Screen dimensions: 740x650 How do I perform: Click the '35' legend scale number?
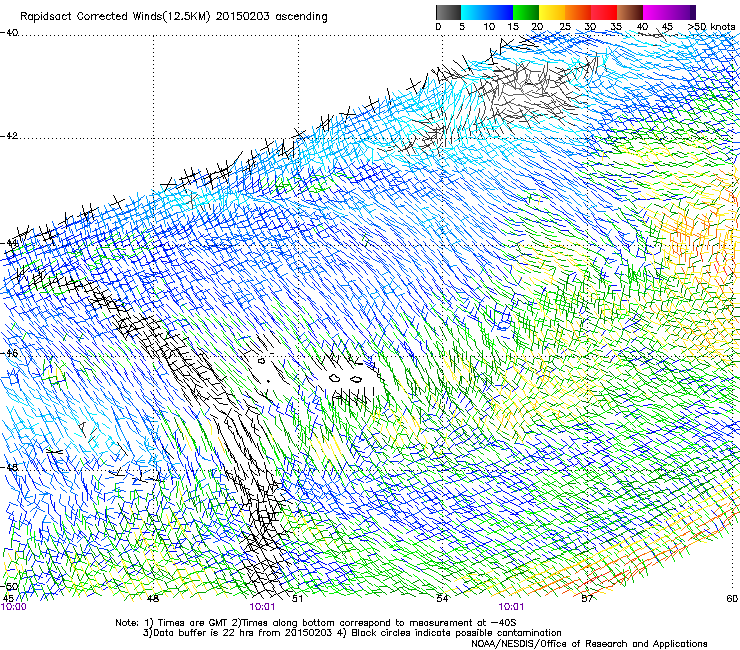tap(616, 27)
